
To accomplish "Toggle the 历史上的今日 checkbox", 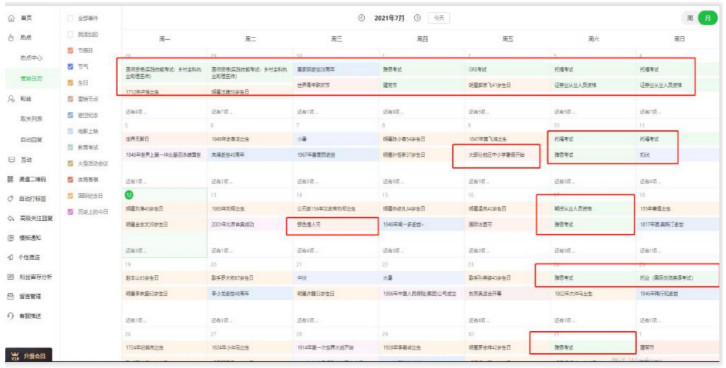I will [70, 212].
